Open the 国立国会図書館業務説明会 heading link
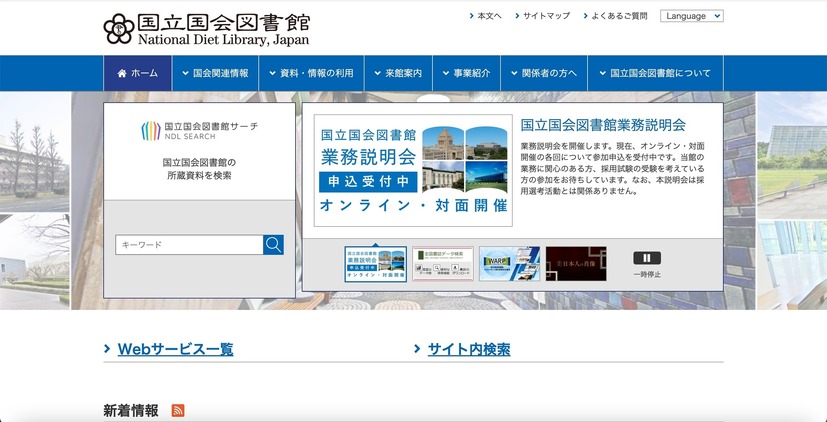 click(x=603, y=125)
